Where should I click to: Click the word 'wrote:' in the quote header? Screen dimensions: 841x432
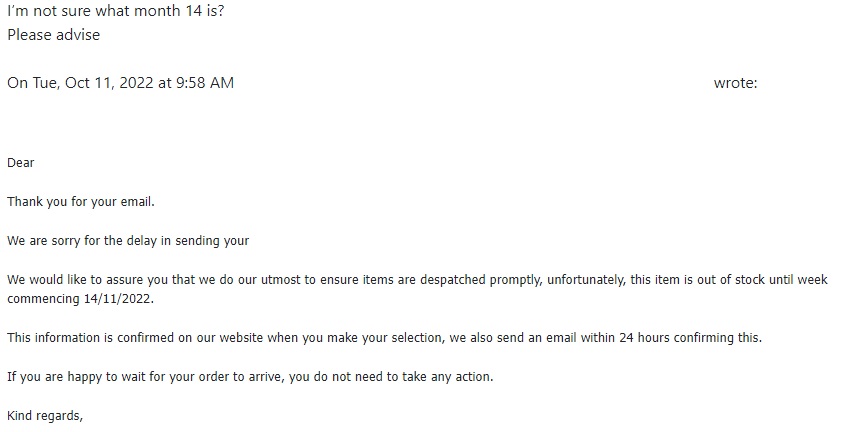[x=735, y=83]
